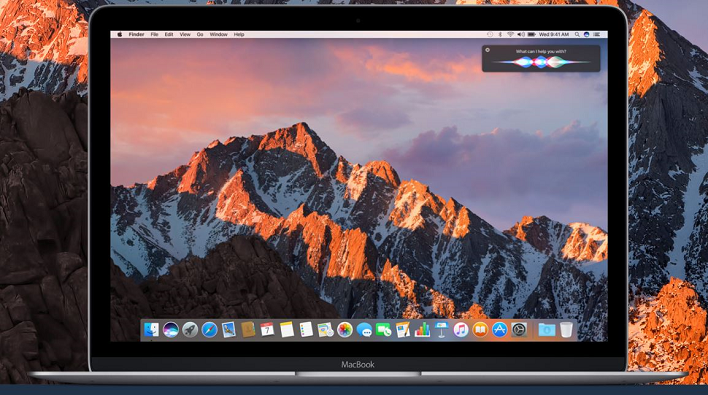Launch Siri from the Dock
The image size is (708, 395).
coord(171,330)
